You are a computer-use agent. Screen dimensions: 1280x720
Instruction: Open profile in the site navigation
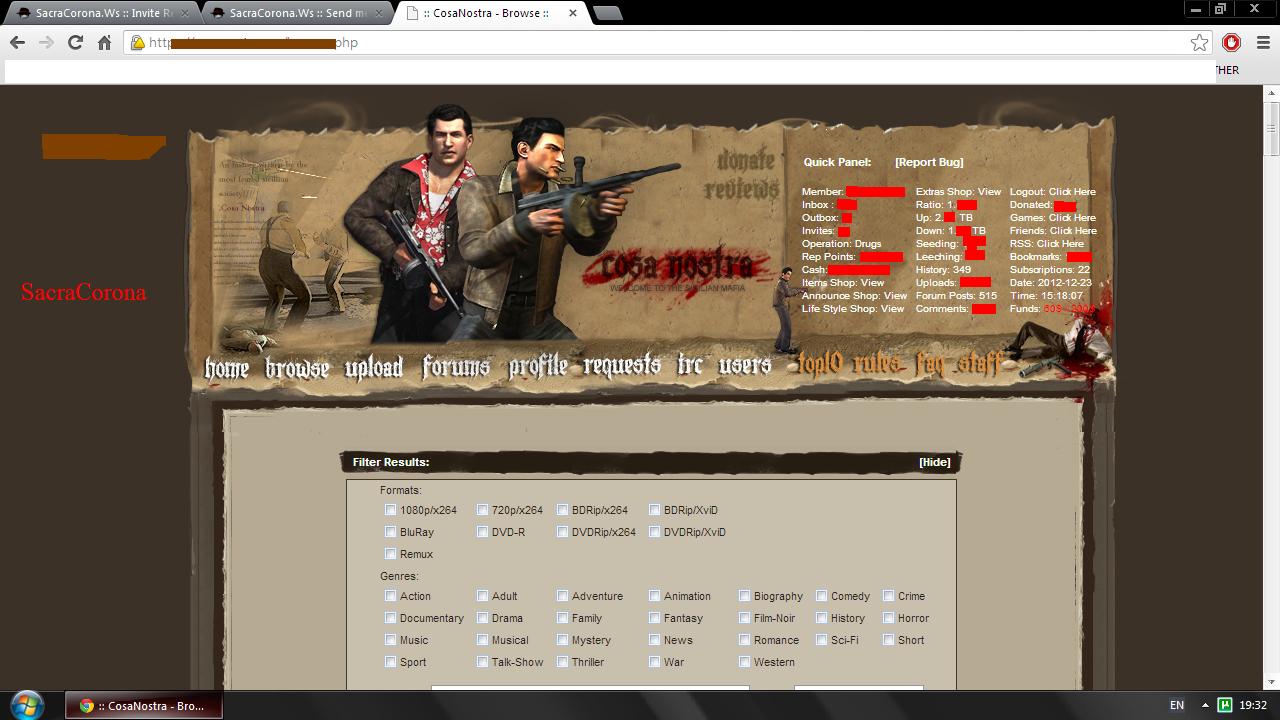point(538,366)
